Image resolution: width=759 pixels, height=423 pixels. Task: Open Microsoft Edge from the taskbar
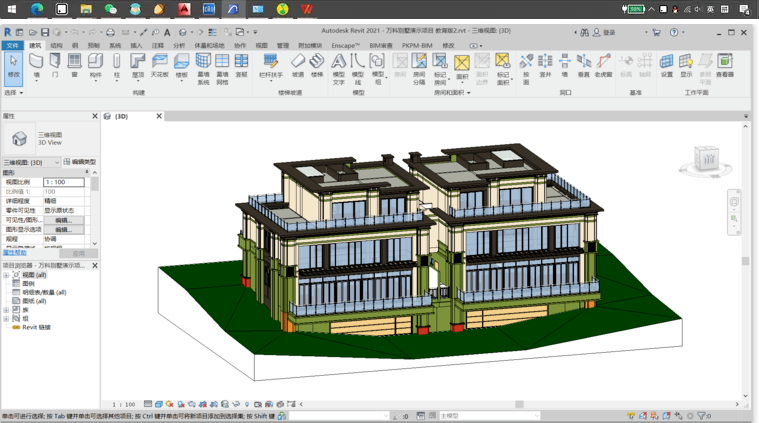pos(37,9)
